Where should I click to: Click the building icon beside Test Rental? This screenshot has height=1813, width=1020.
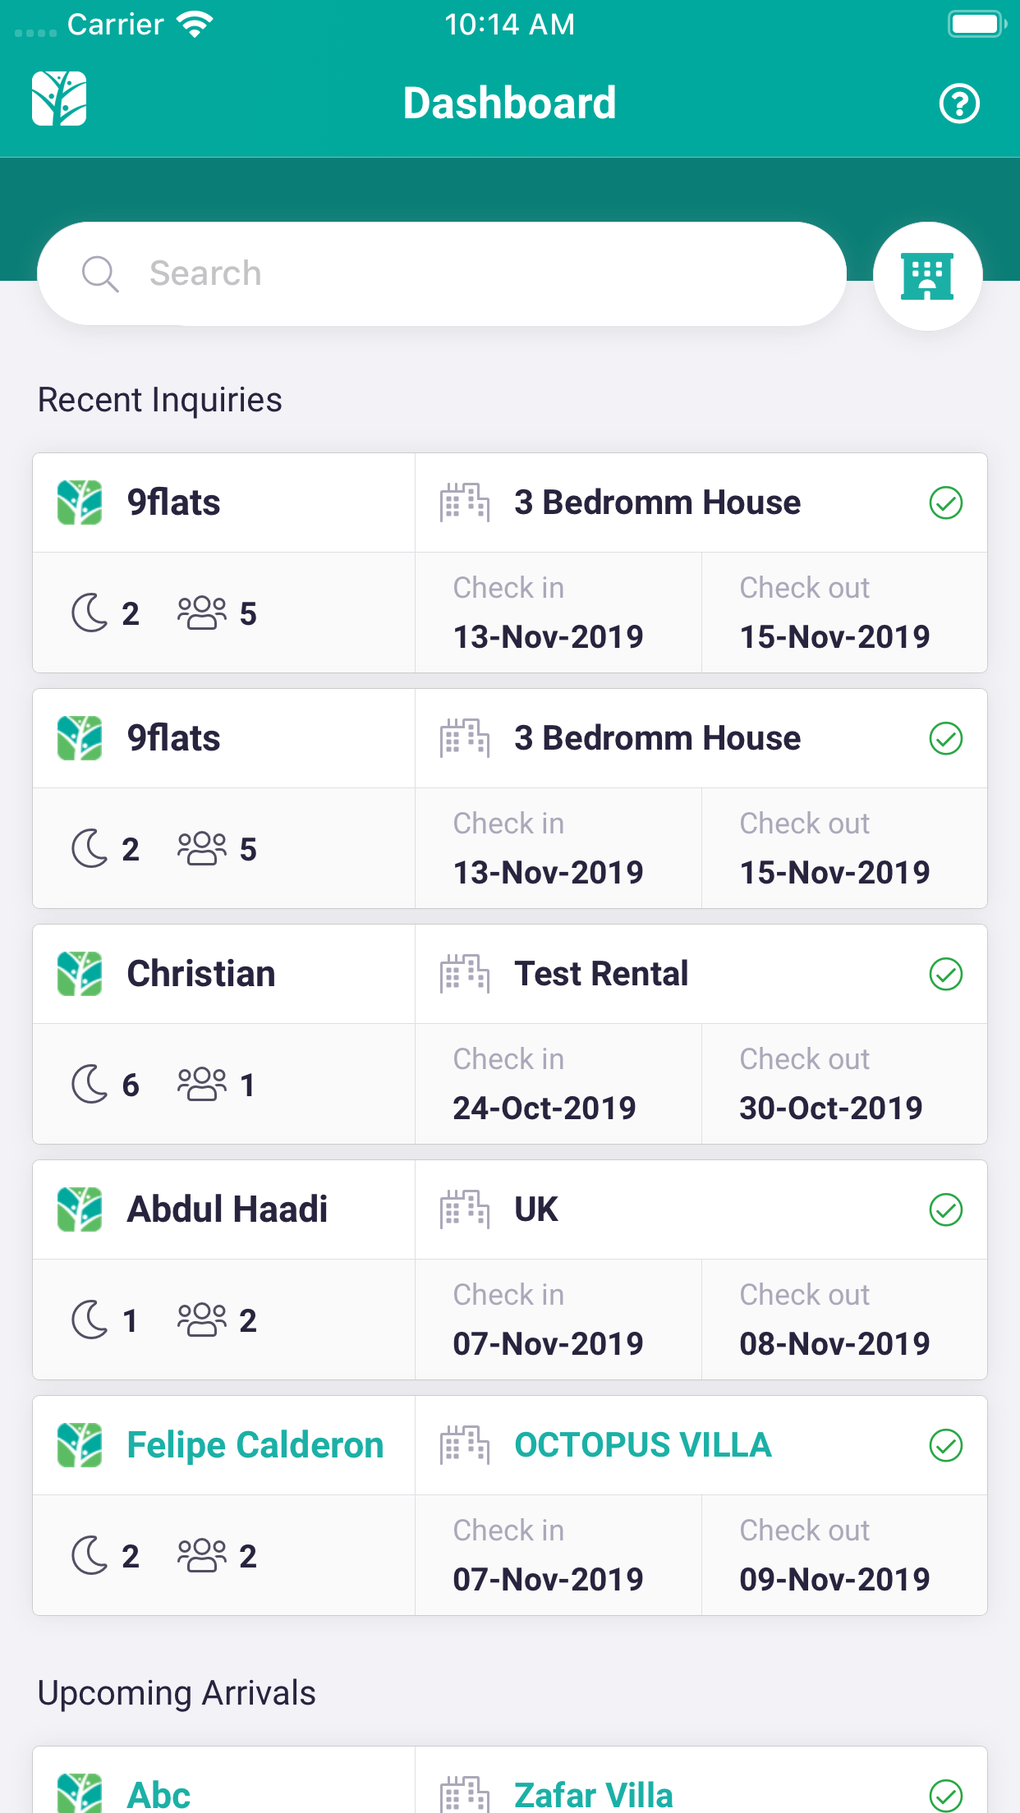[465, 974]
